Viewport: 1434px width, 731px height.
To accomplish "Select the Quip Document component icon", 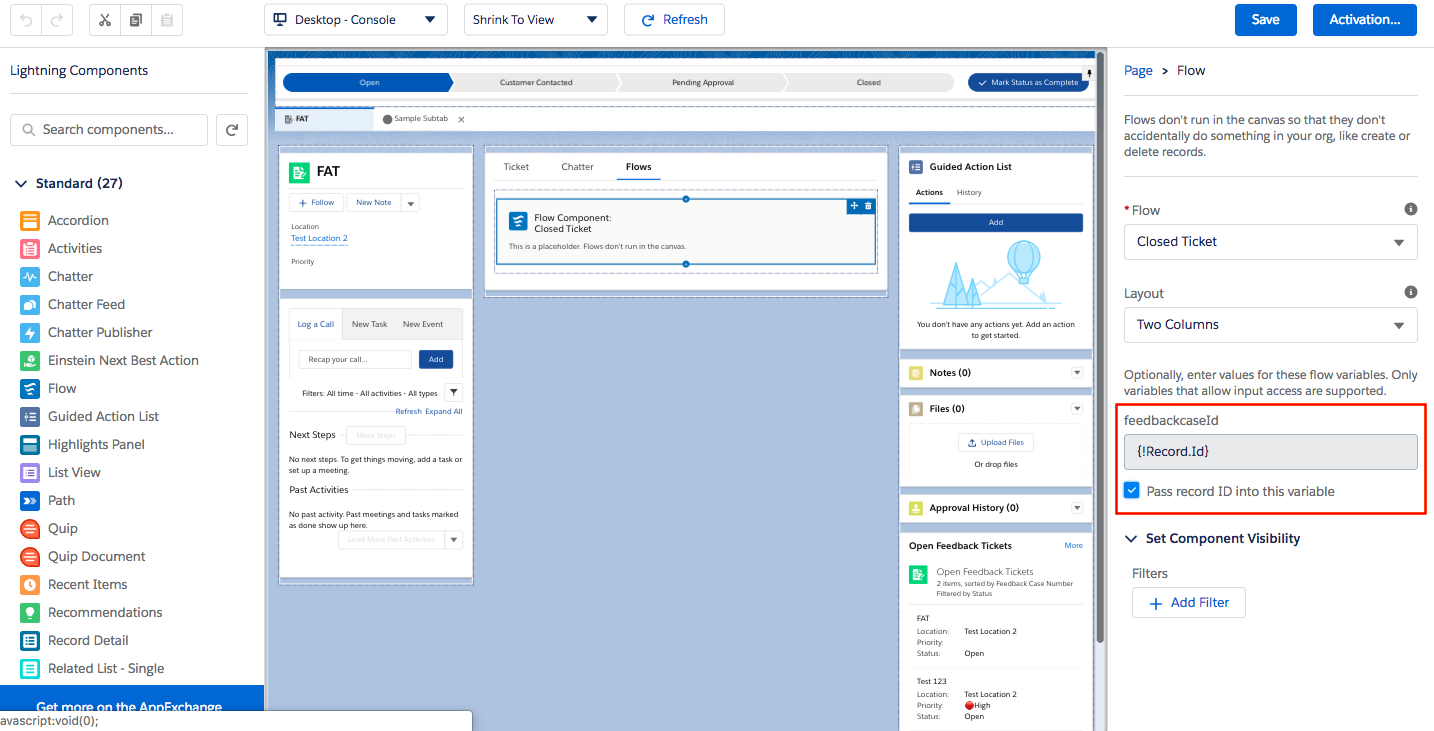I will pyautogui.click(x=30, y=557).
